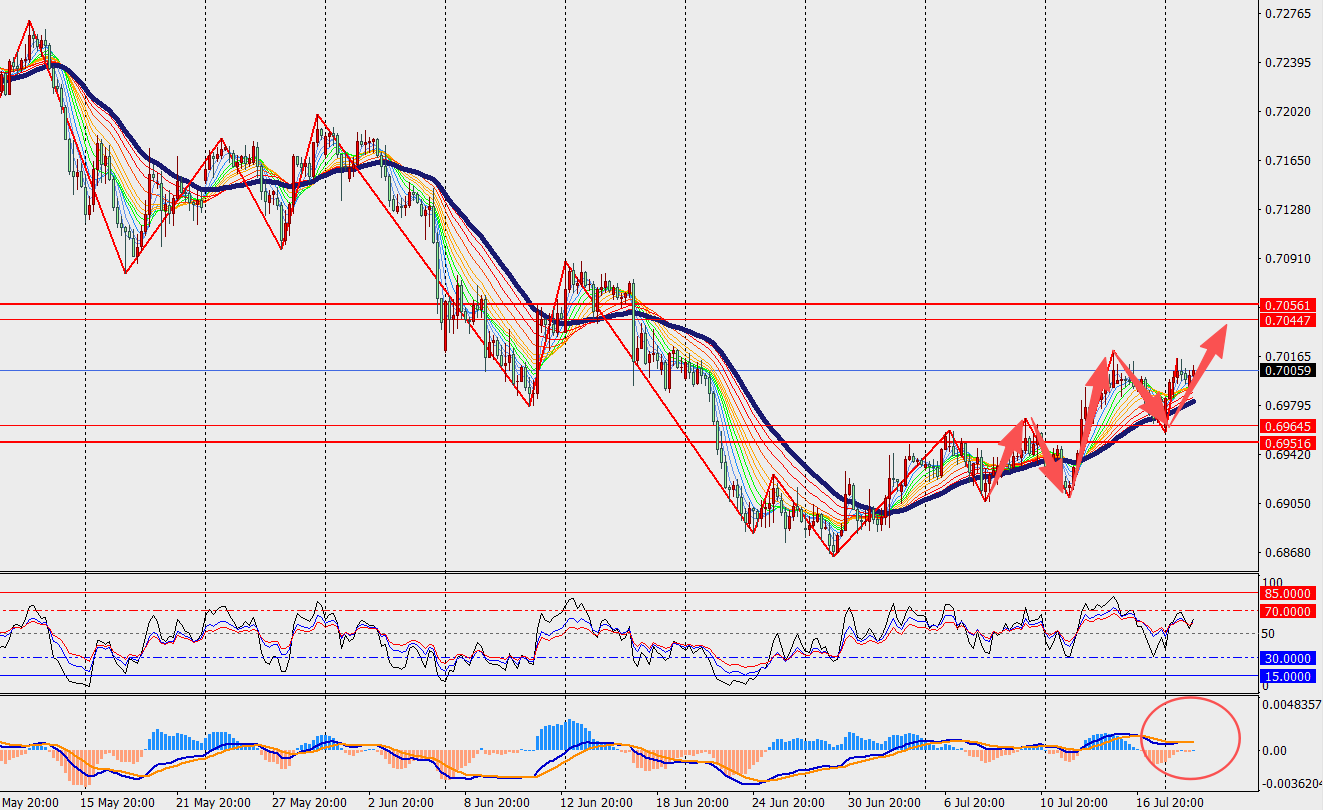The image size is (1324, 810).
Task: Click the blue horizontal line at current price
Action: pos(630,370)
